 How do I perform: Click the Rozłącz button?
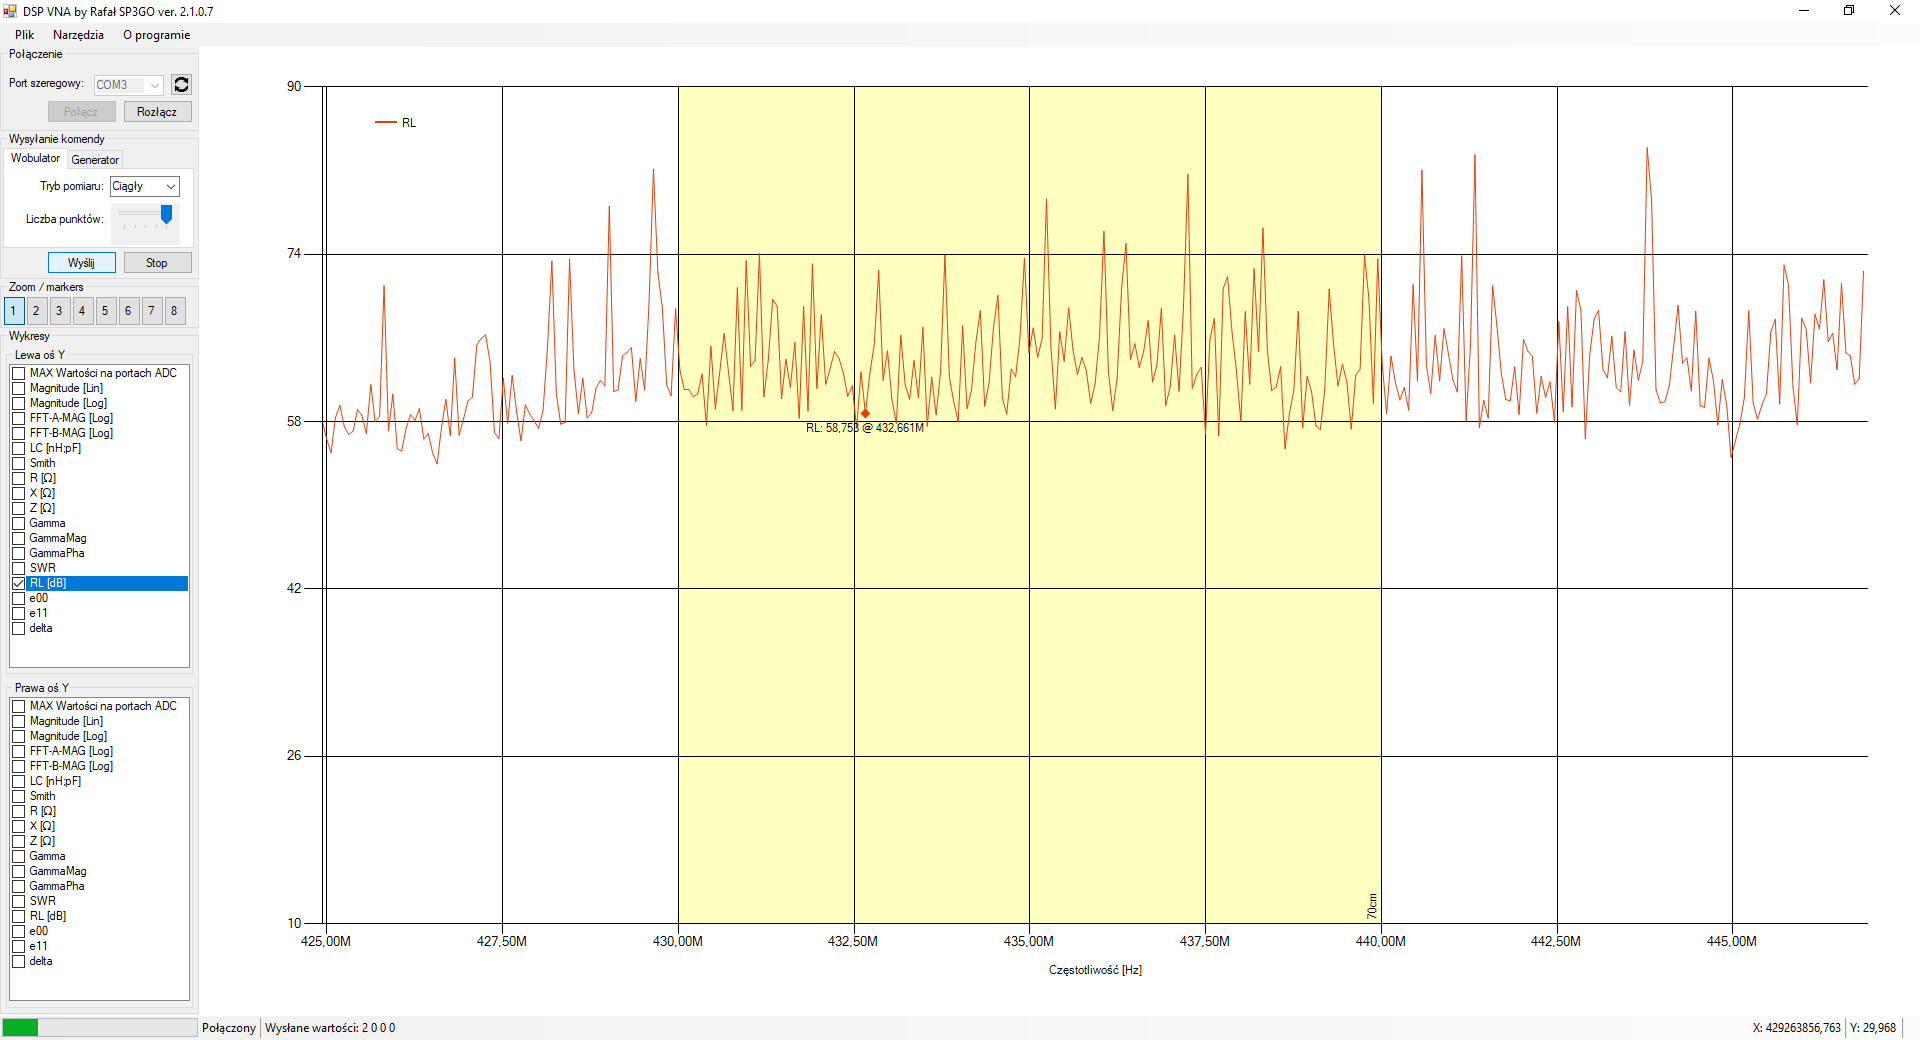click(x=157, y=112)
